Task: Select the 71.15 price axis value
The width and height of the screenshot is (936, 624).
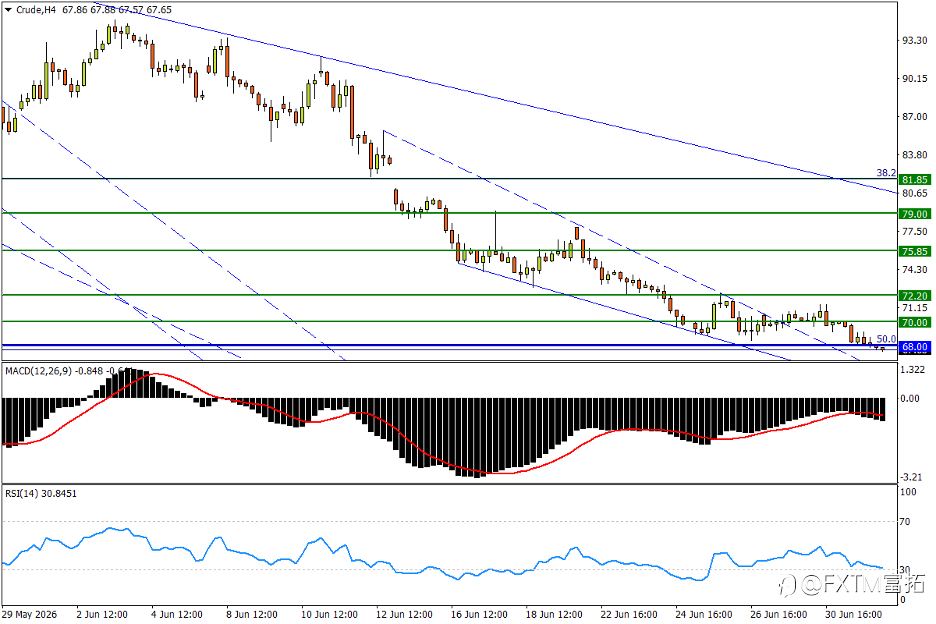Action: pyautogui.click(x=915, y=308)
